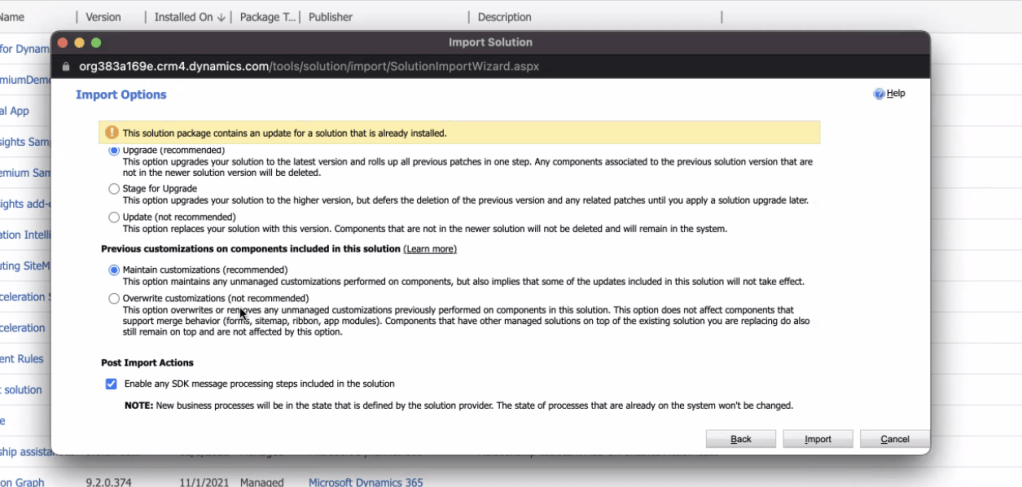Select the Upgrade (recommended) radio option

click(113, 150)
